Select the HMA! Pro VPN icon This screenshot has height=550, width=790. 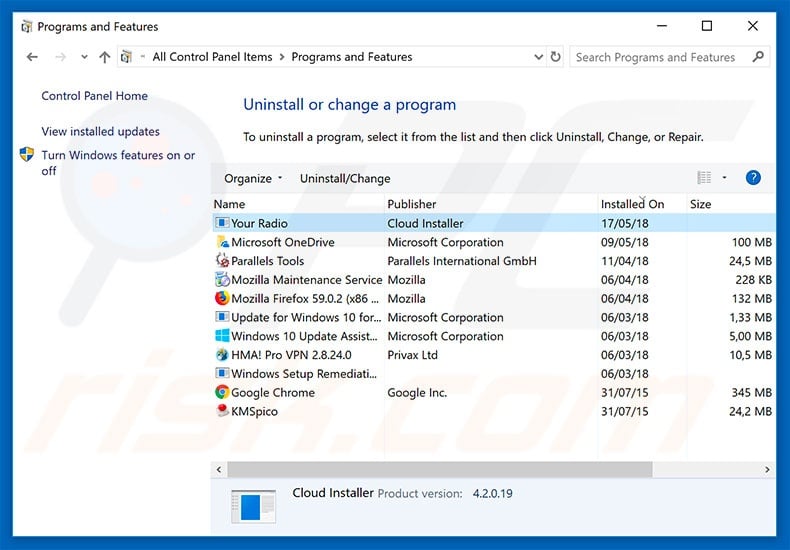[222, 355]
